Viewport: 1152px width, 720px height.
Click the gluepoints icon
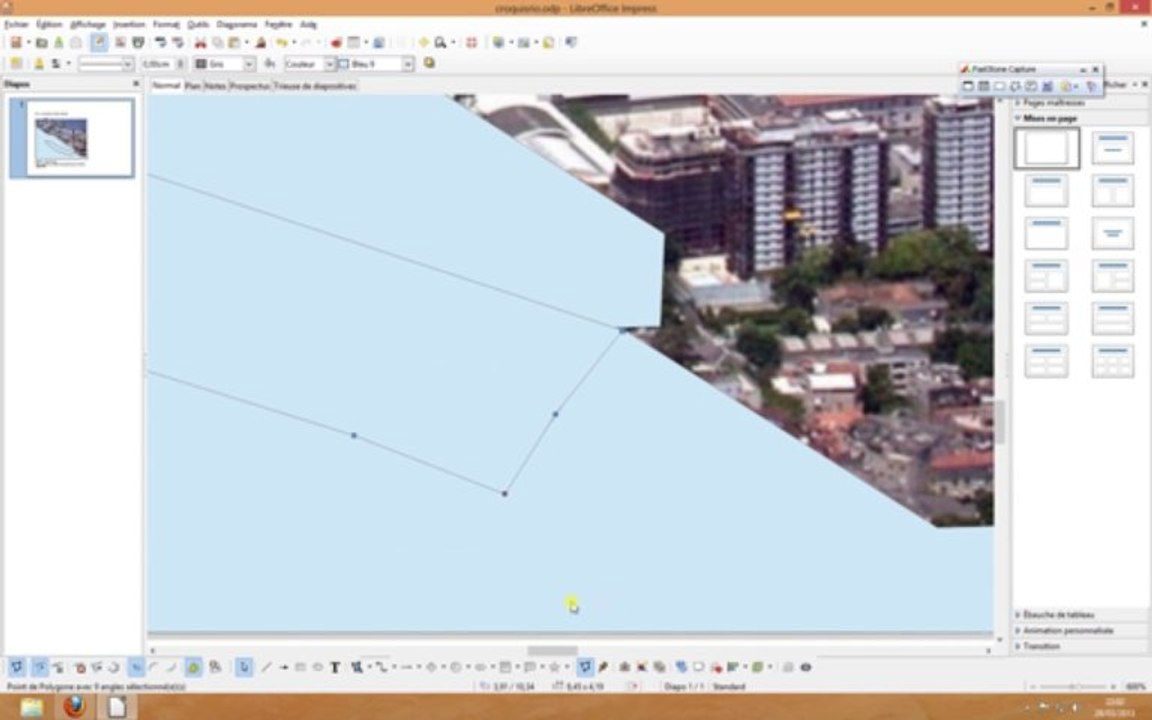pos(602,667)
